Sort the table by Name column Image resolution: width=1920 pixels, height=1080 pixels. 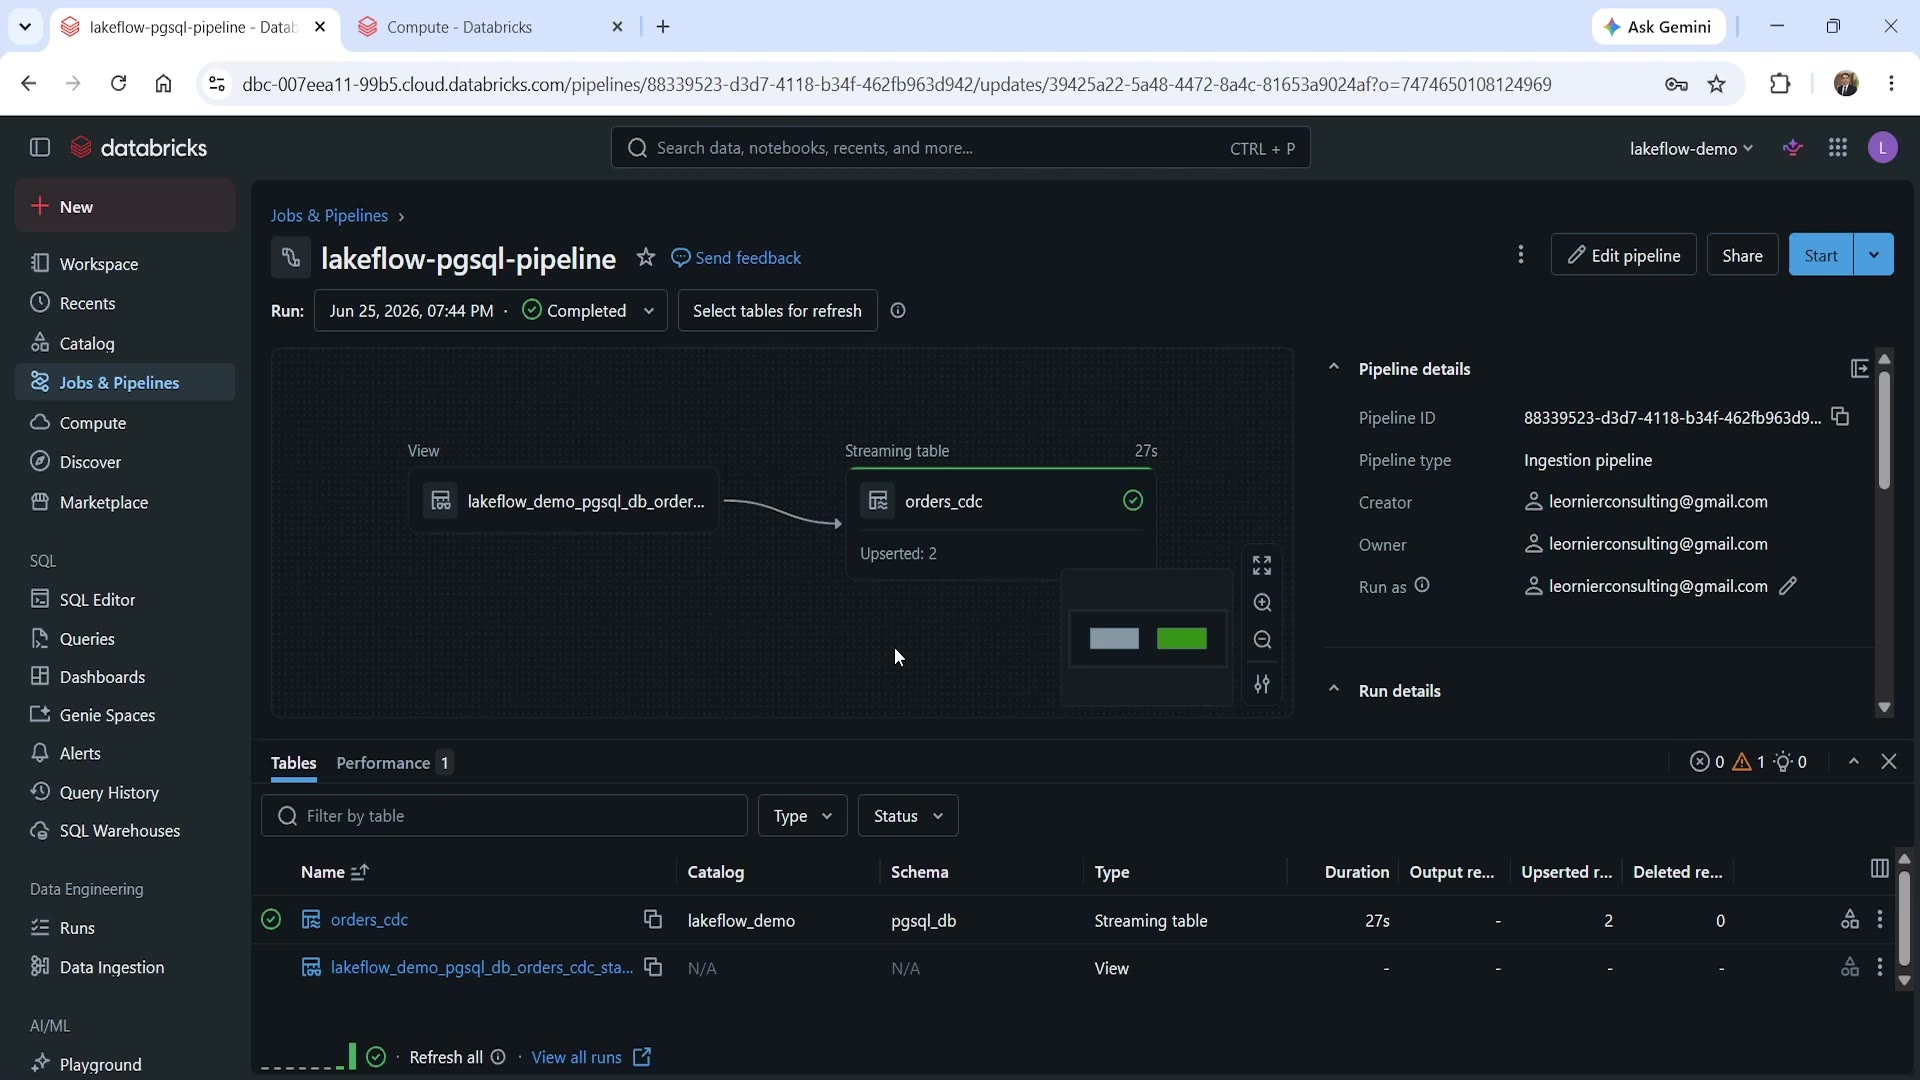pos(334,872)
